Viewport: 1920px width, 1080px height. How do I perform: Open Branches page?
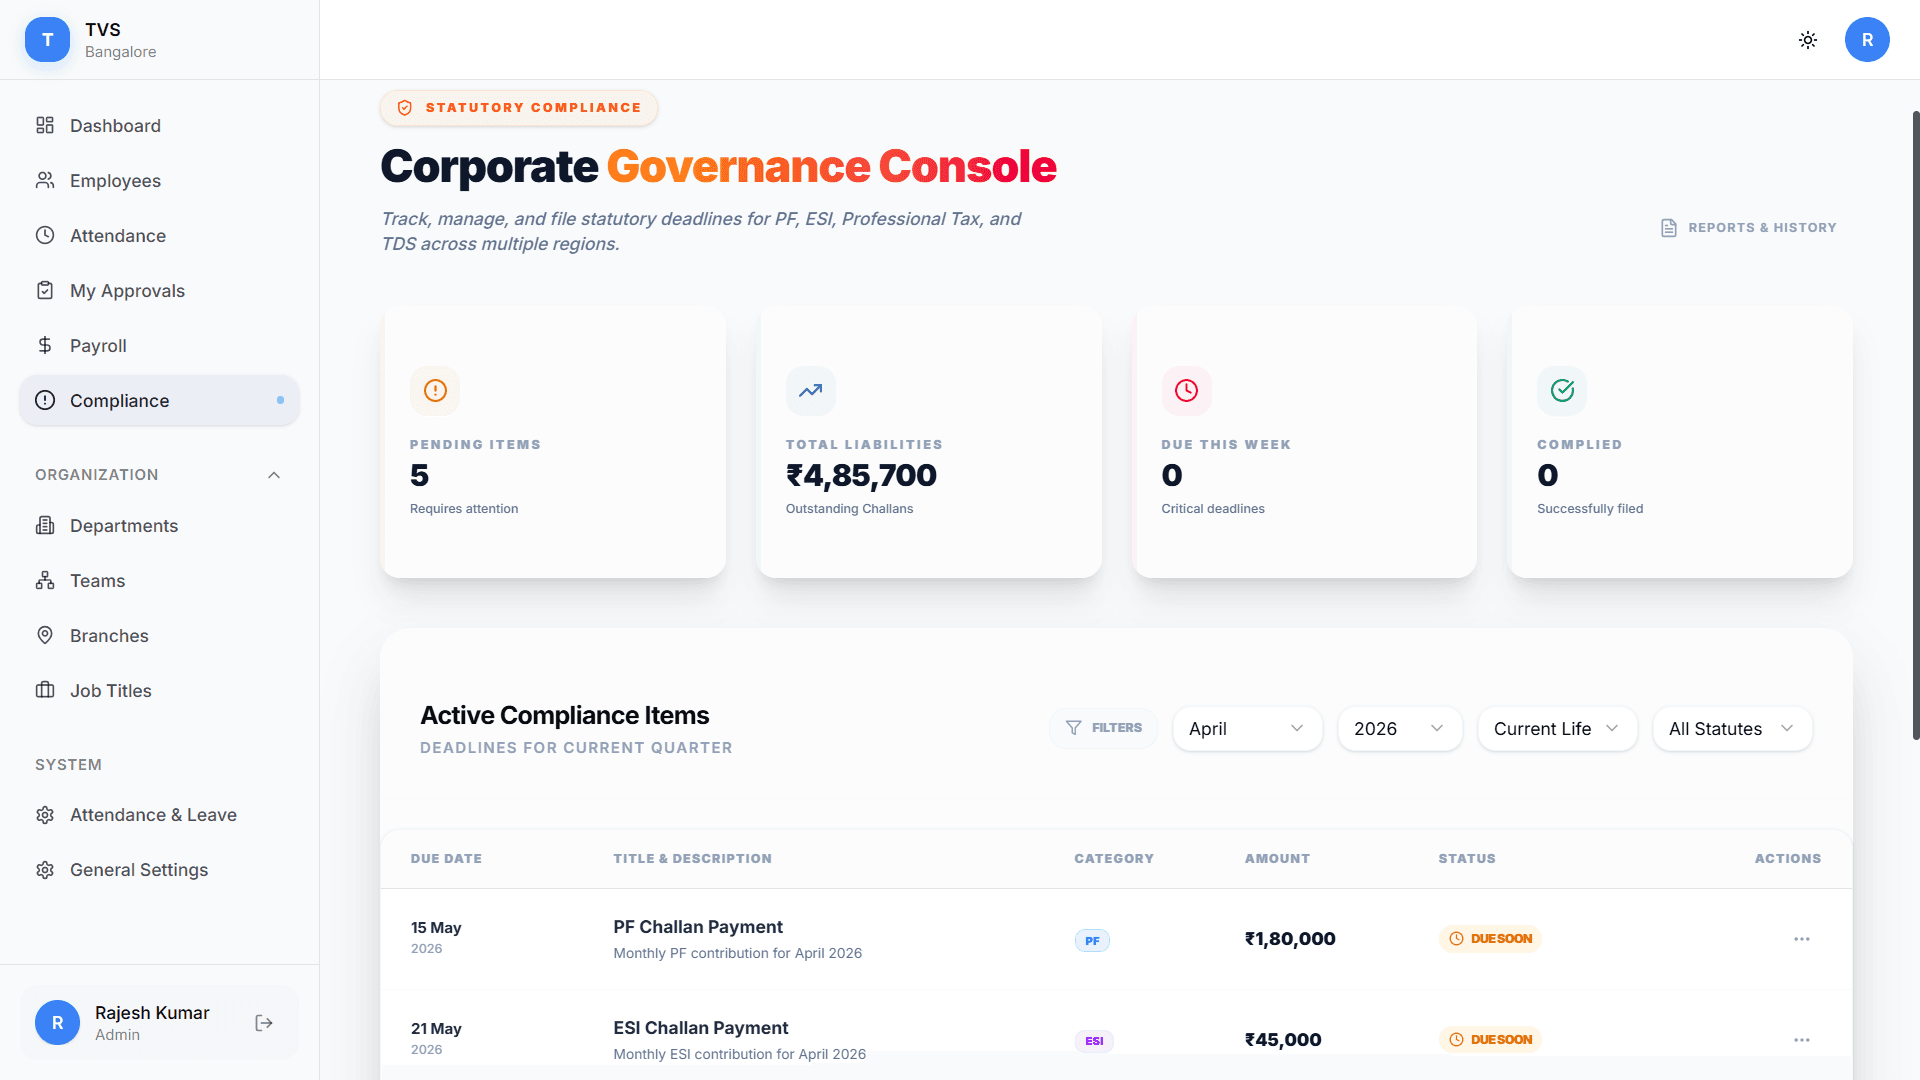coord(159,635)
